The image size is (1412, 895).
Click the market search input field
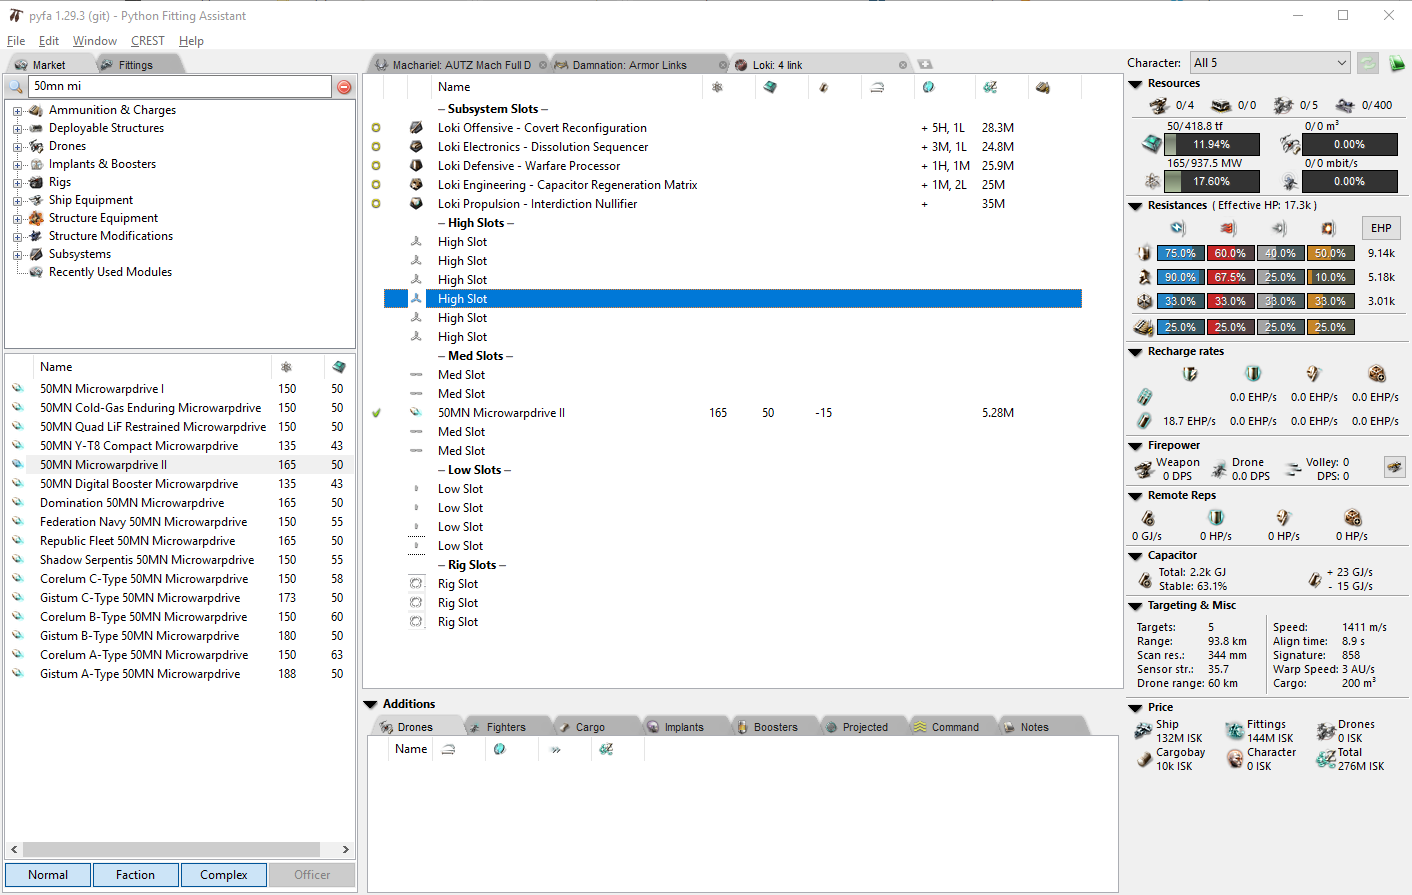coord(180,87)
